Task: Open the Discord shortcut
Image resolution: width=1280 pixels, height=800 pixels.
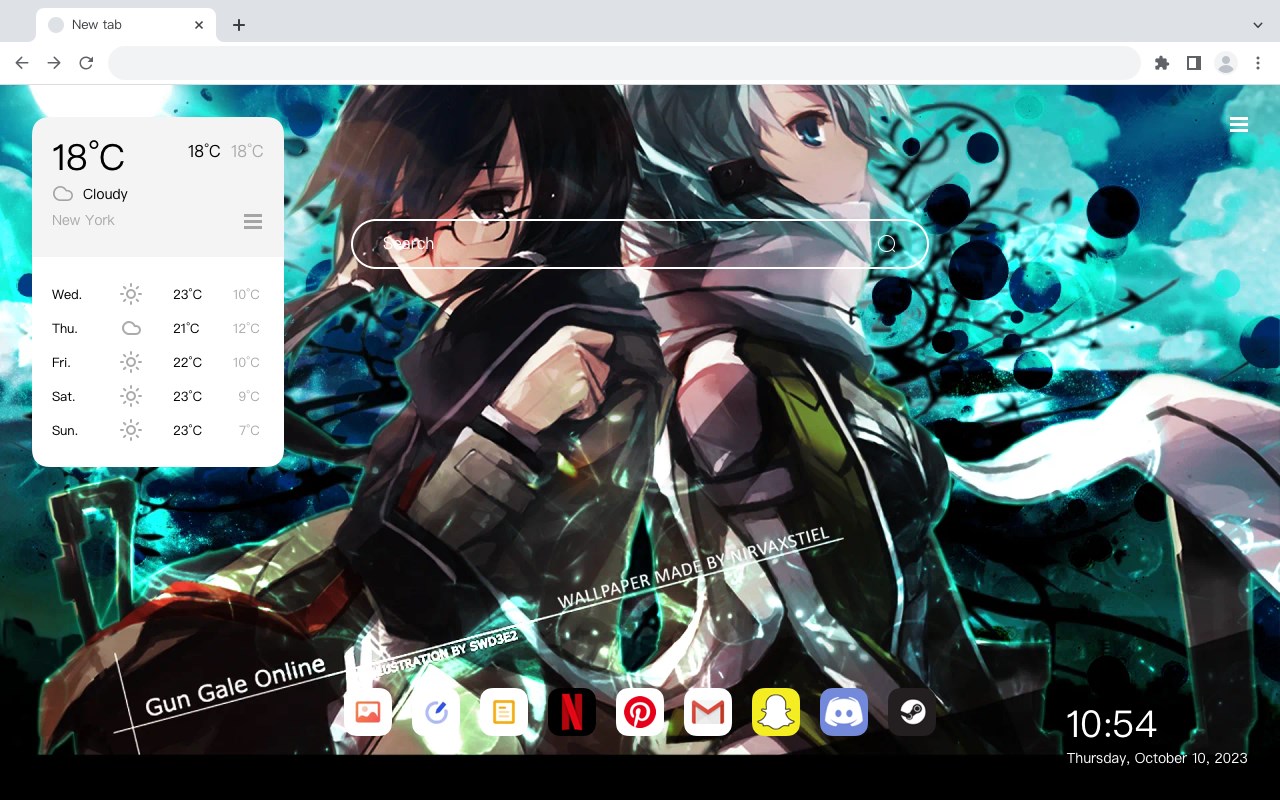Action: tap(844, 712)
